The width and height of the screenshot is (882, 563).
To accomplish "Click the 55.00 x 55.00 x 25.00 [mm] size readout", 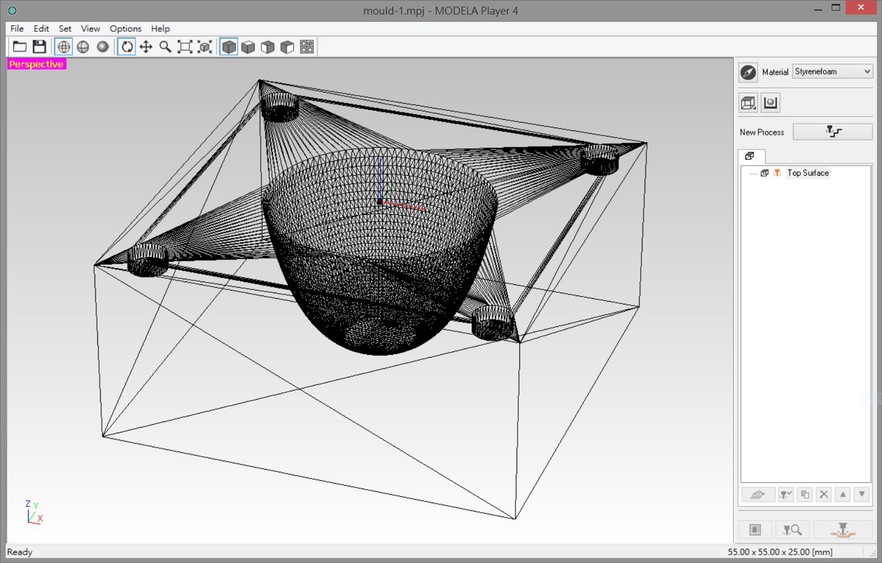I will pyautogui.click(x=780, y=552).
